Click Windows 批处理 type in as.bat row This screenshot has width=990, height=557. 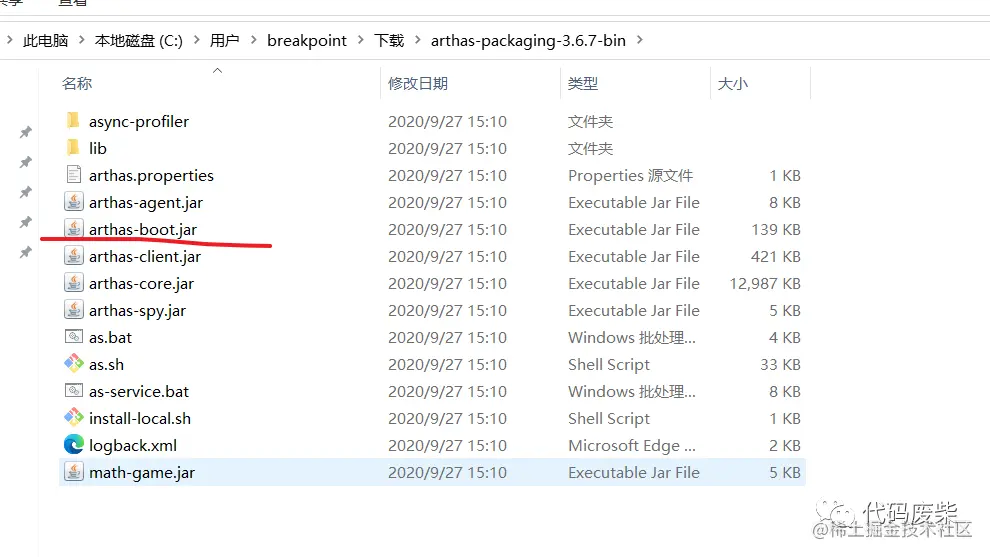[631, 337]
